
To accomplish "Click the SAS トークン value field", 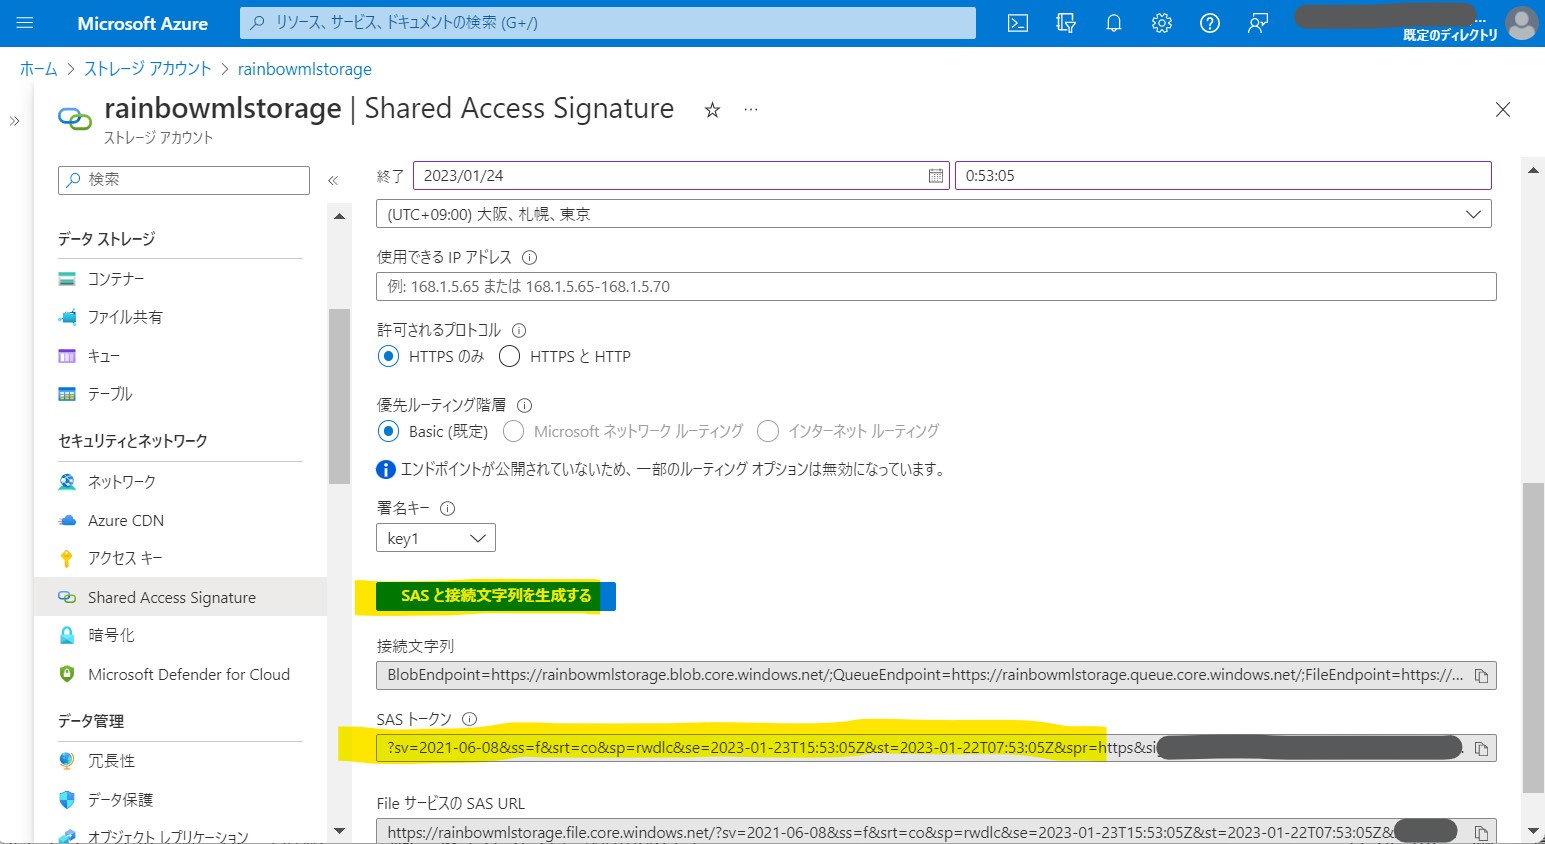I will pyautogui.click(x=936, y=748).
